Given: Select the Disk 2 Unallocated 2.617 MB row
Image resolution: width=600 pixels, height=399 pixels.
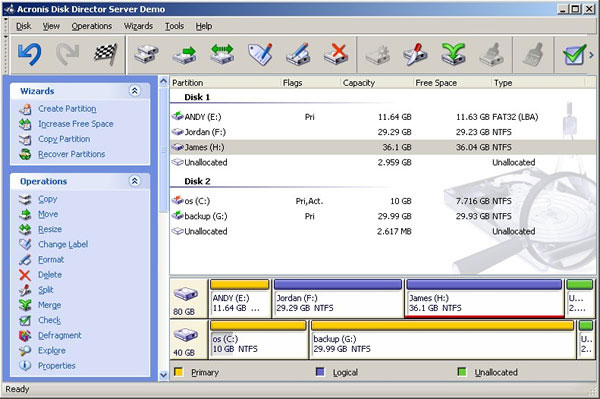Looking at the screenshot, I should (x=383, y=231).
